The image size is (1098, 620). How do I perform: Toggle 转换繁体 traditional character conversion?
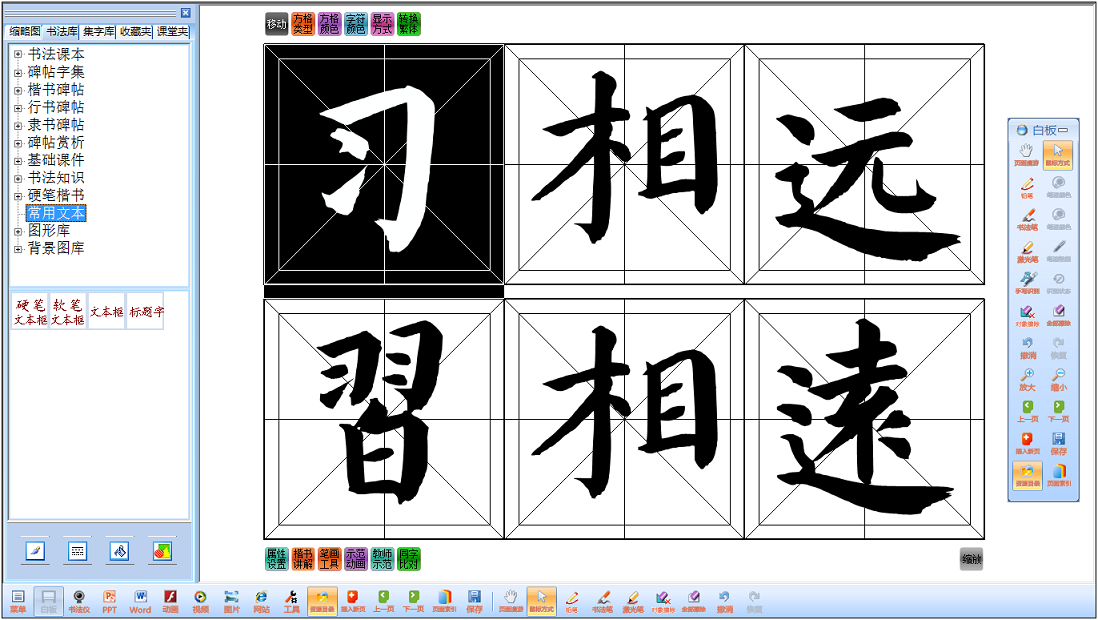pos(408,24)
